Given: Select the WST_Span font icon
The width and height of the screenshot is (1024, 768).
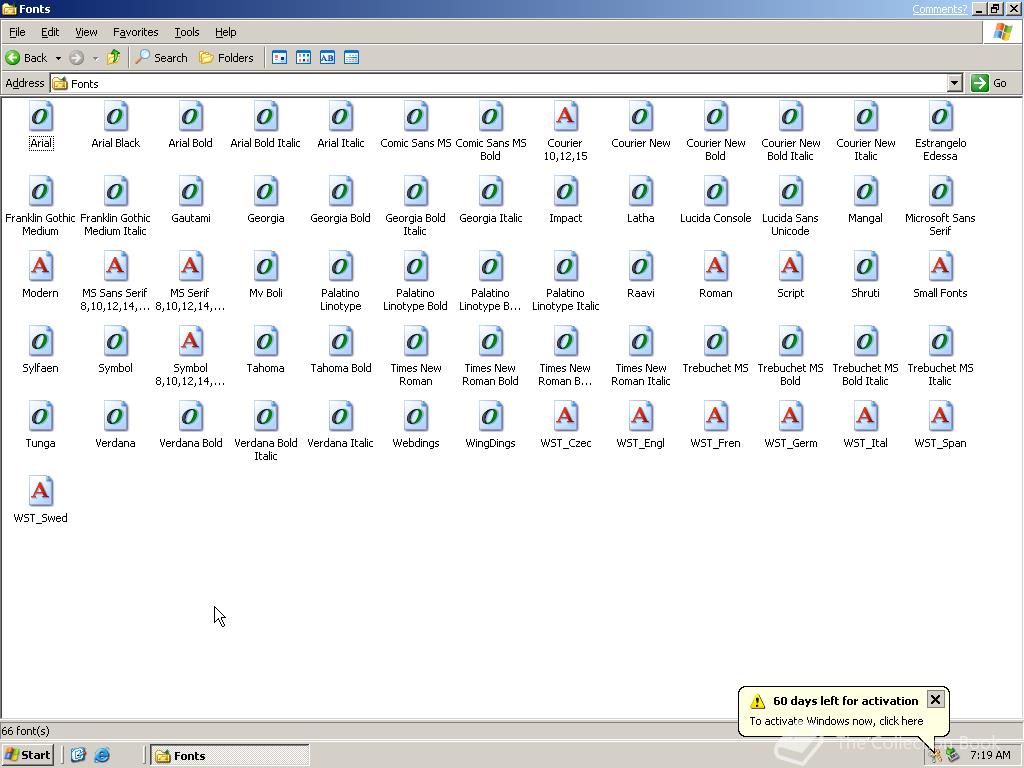Looking at the screenshot, I should click(x=940, y=417).
